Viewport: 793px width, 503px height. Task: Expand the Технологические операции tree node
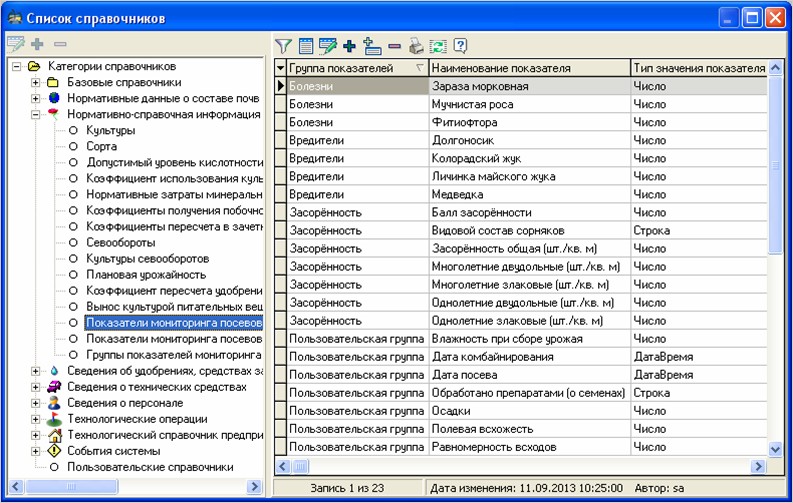[36, 419]
